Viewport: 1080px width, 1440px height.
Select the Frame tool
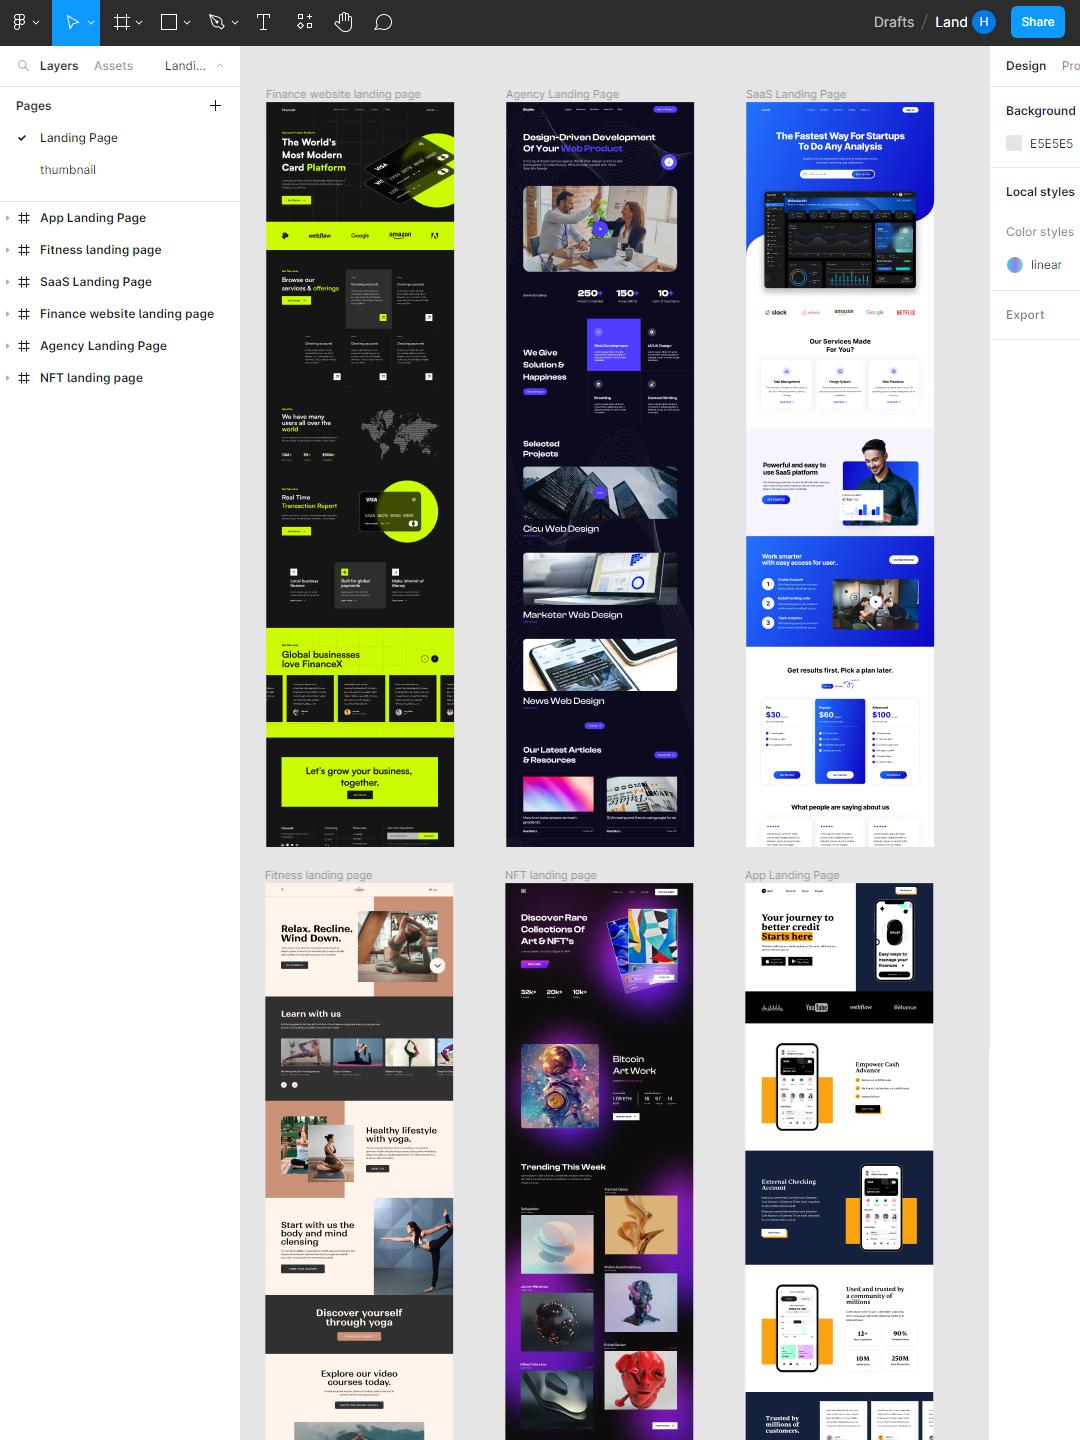tap(121, 22)
